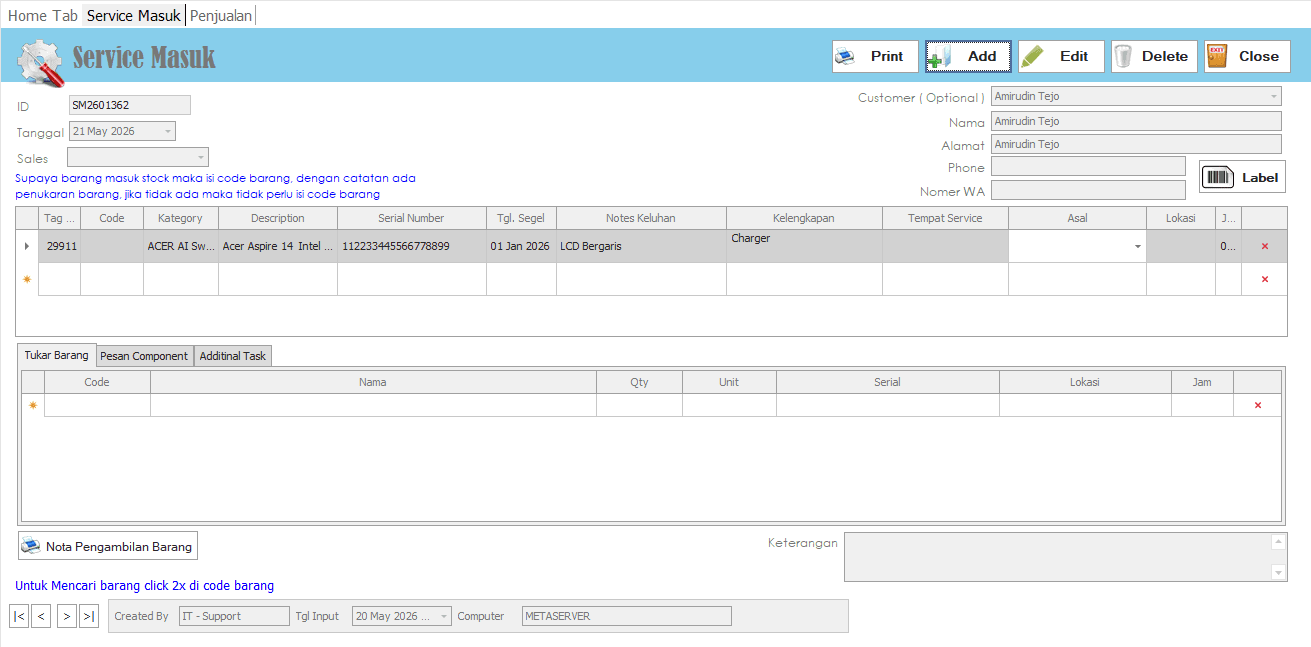The width and height of the screenshot is (1311, 647).
Task: Click the Alamat input field
Action: pos(1136,144)
